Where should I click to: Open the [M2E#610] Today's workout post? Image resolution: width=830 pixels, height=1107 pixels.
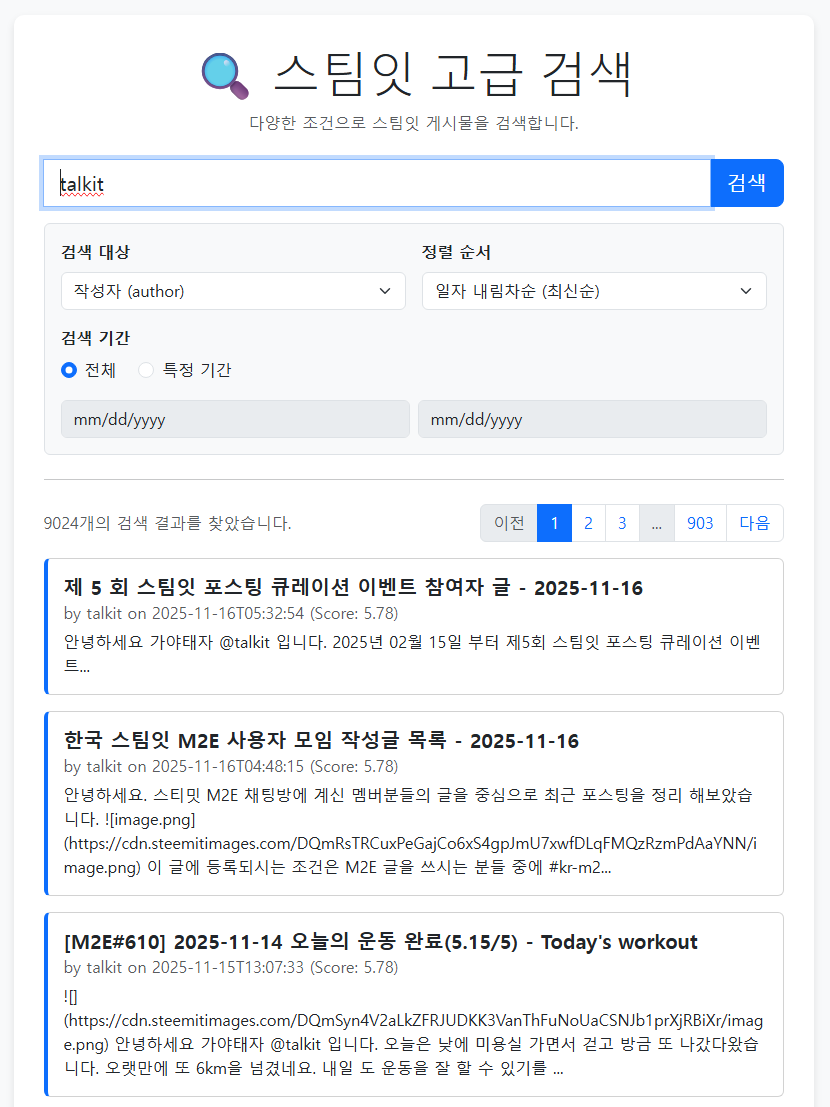[380, 942]
